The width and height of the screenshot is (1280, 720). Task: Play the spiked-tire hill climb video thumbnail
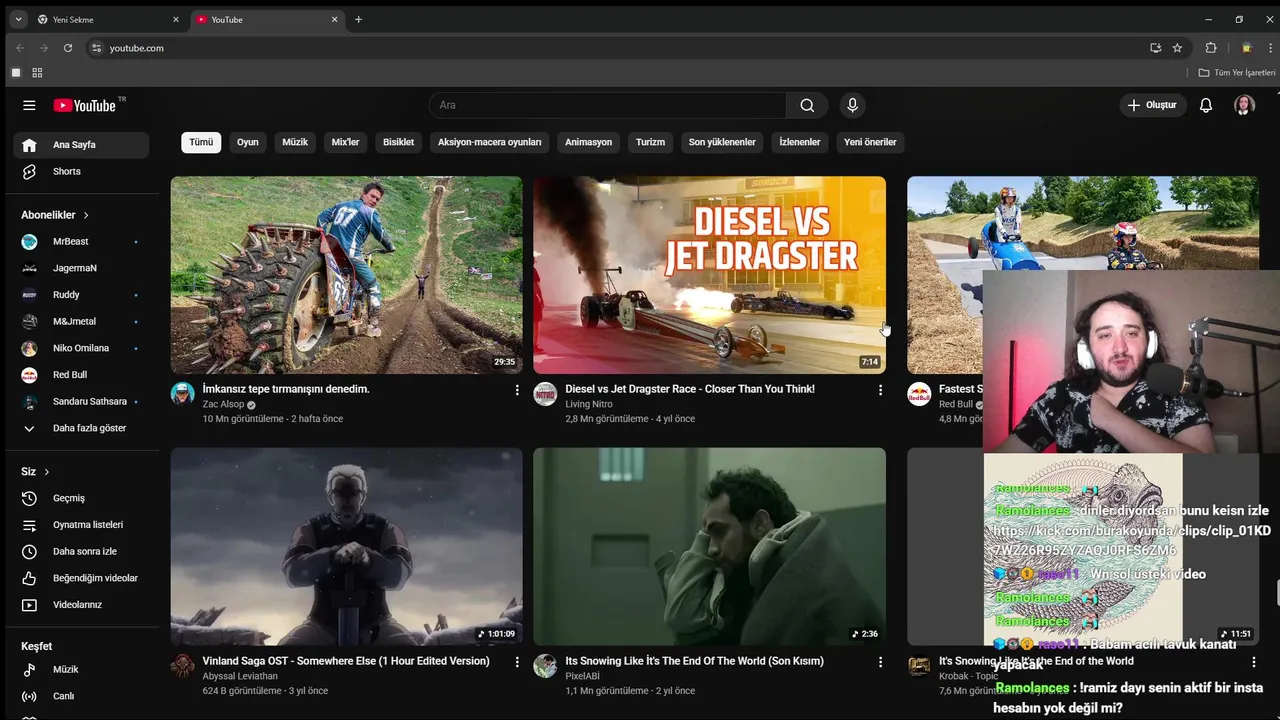click(346, 275)
